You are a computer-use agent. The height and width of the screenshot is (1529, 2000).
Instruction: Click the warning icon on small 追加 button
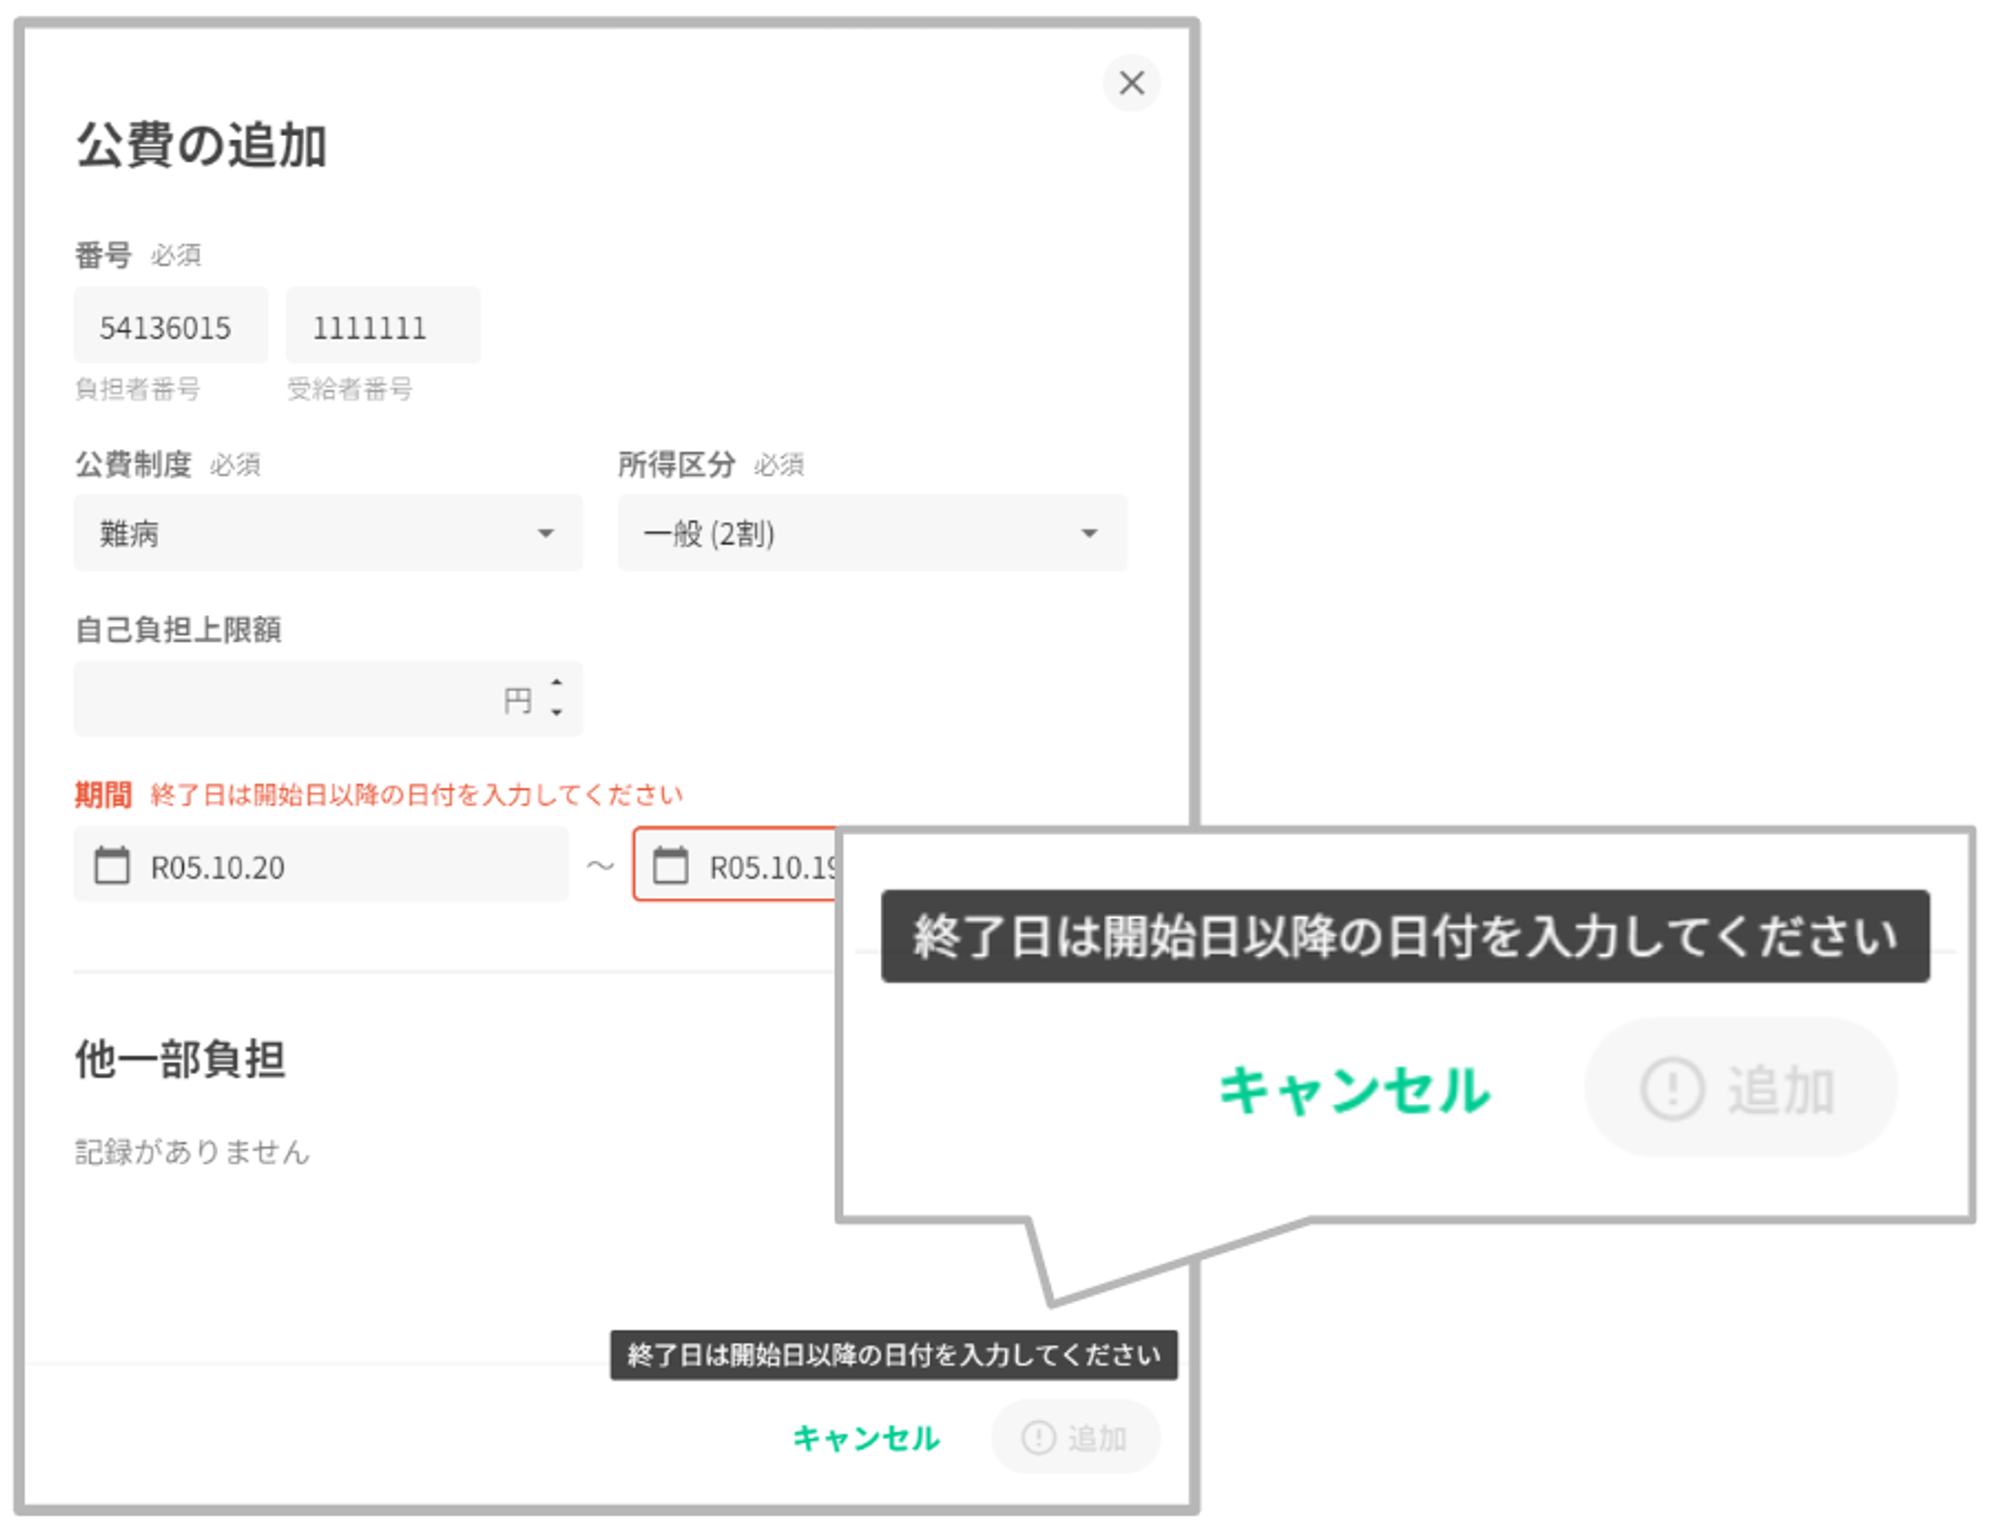point(1038,1438)
